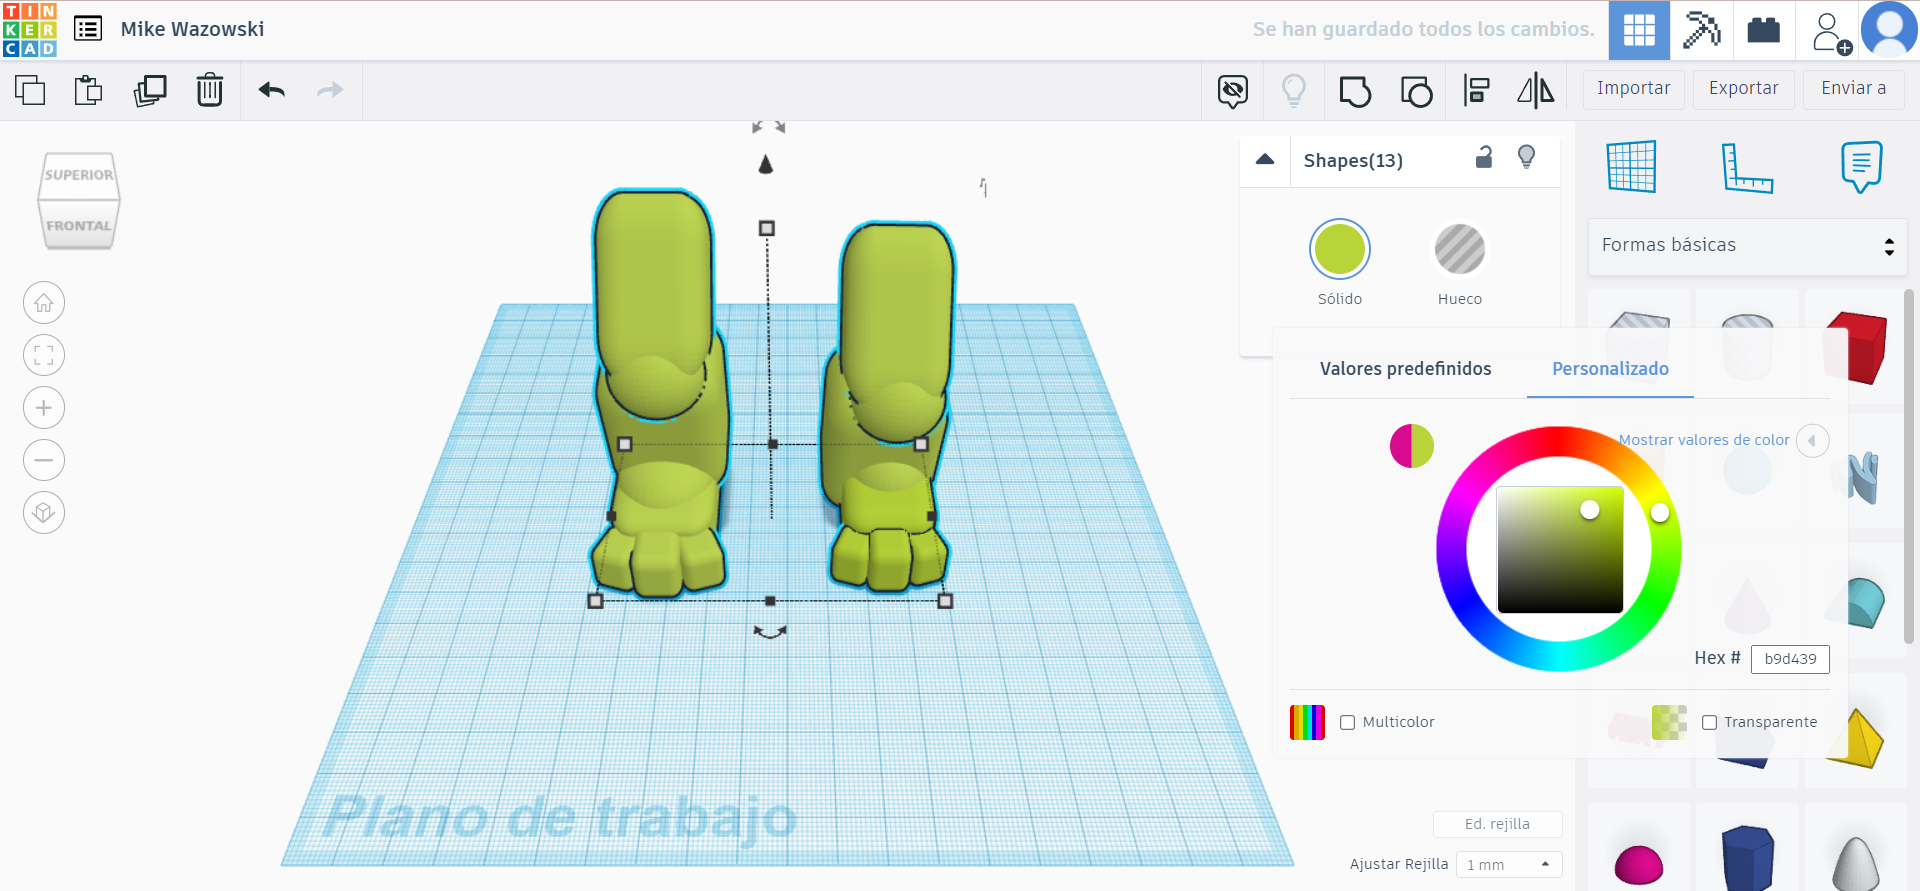This screenshot has height=891, width=1920.
Task: Toggle lock on selected shapes
Action: pos(1484,157)
